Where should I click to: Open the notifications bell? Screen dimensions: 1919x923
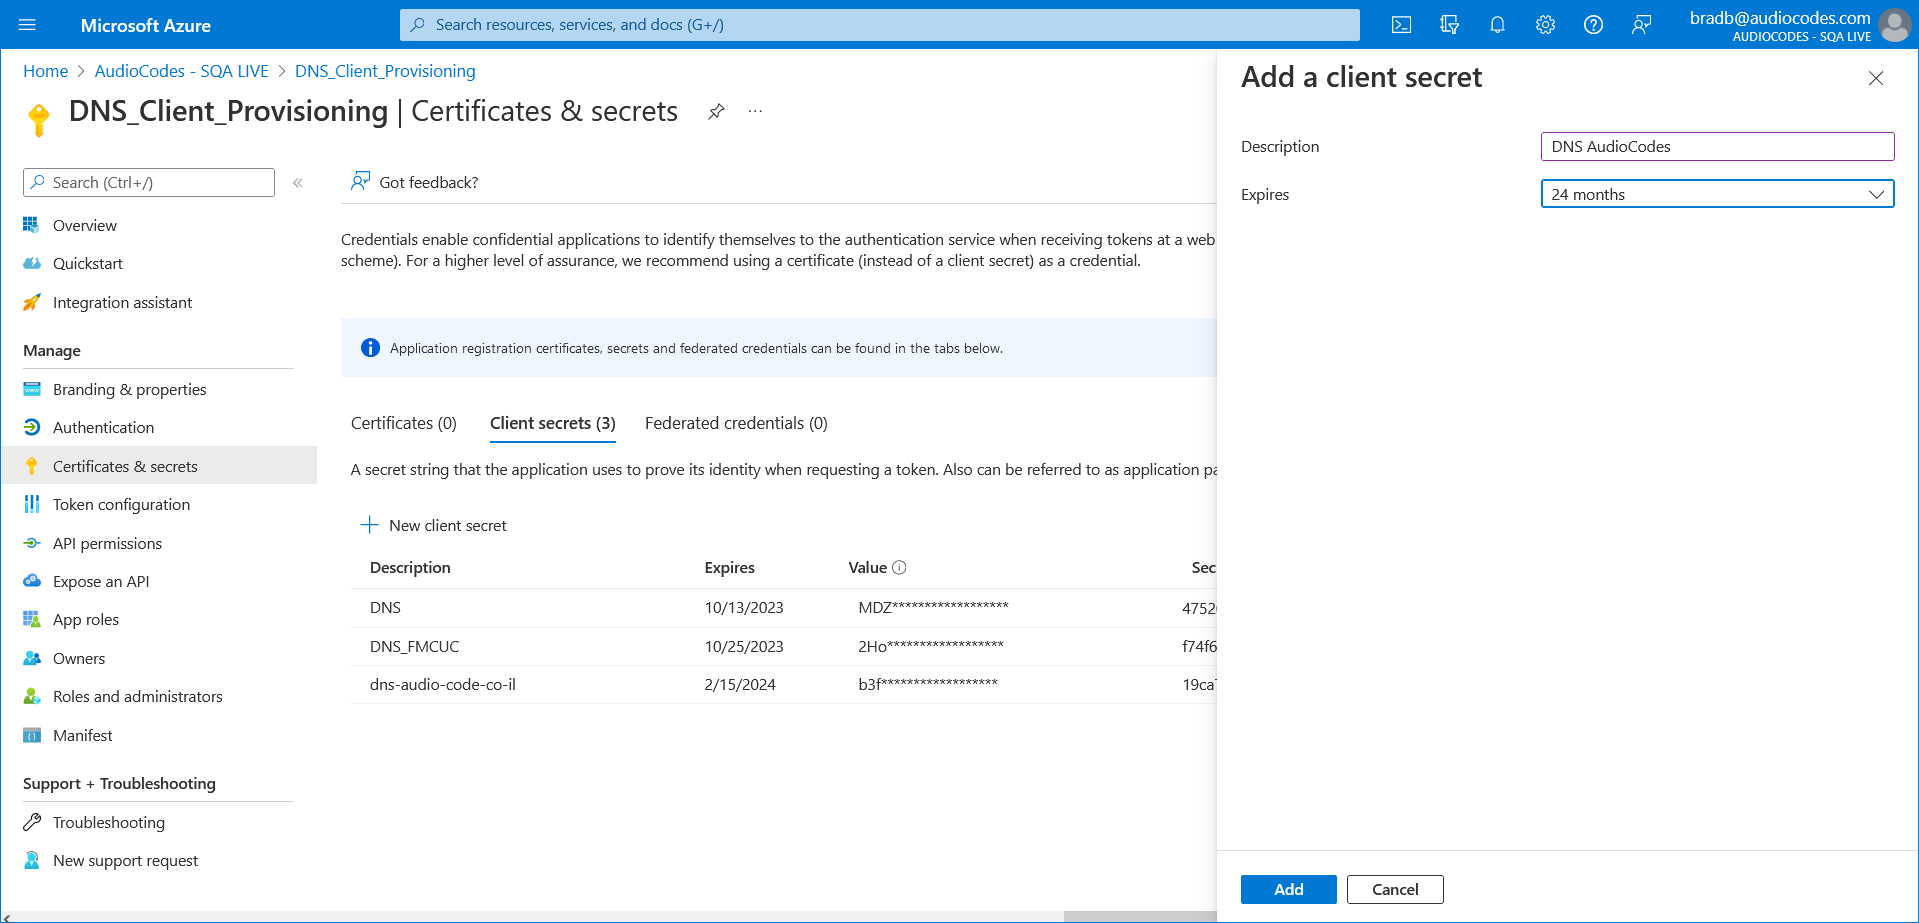click(x=1497, y=24)
